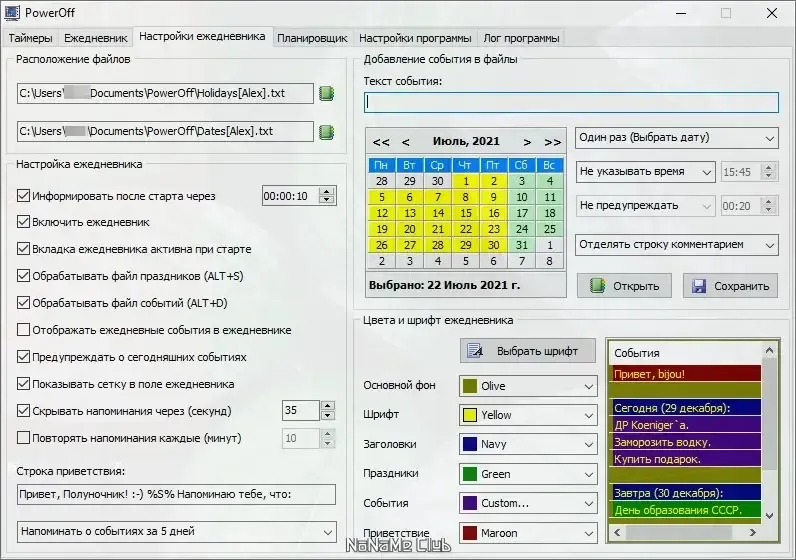
Task: Click the Открыть button
Action: (624, 286)
